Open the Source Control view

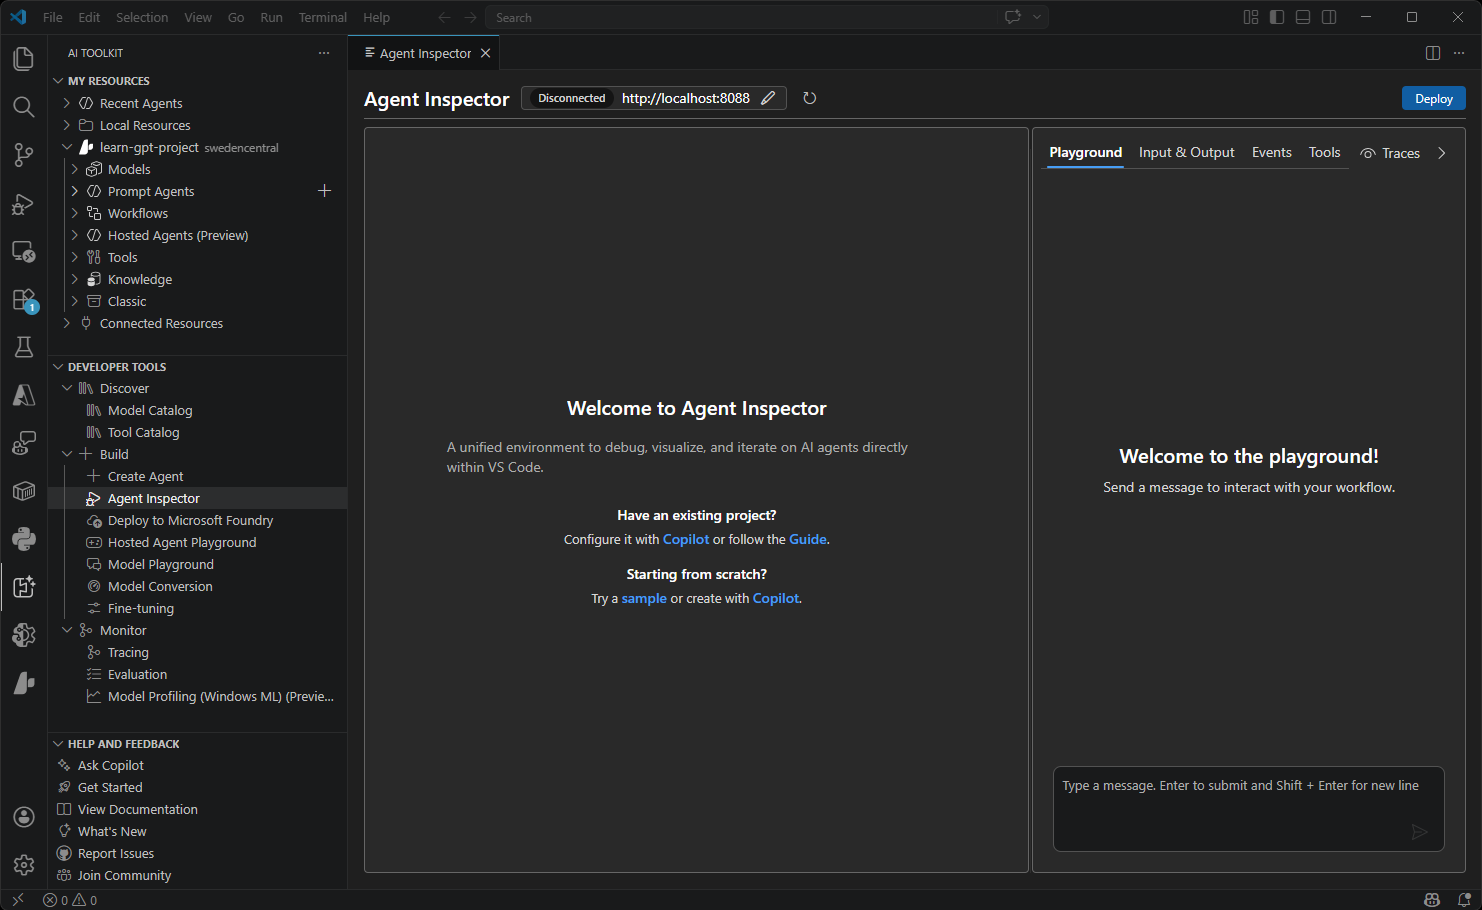click(24, 155)
